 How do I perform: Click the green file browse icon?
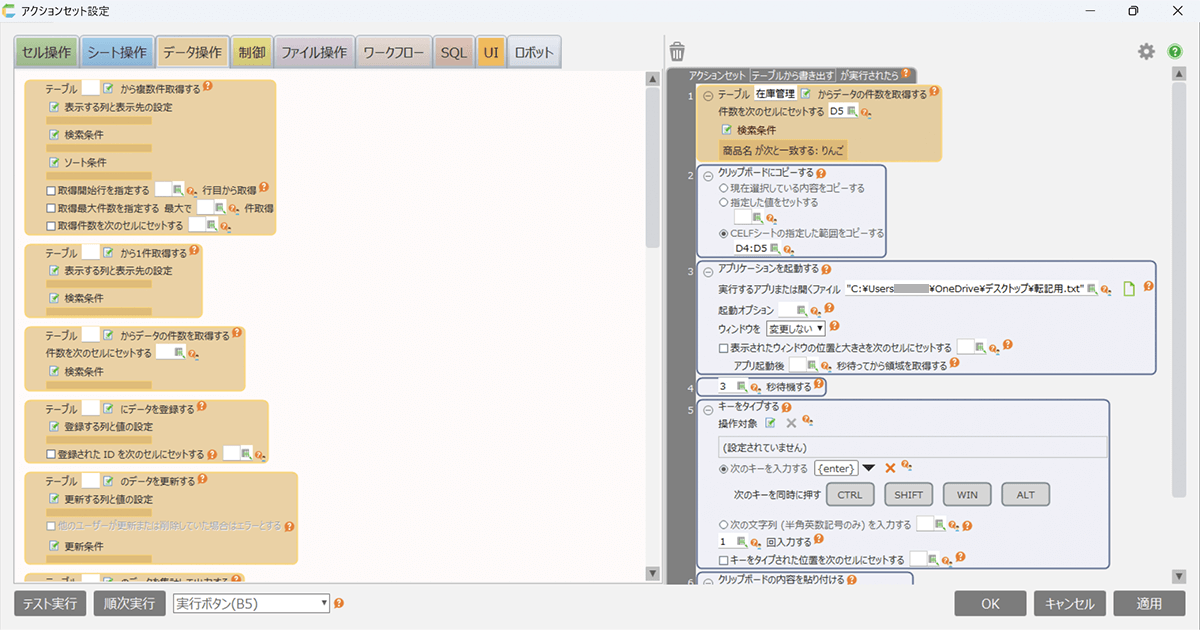click(x=1128, y=289)
